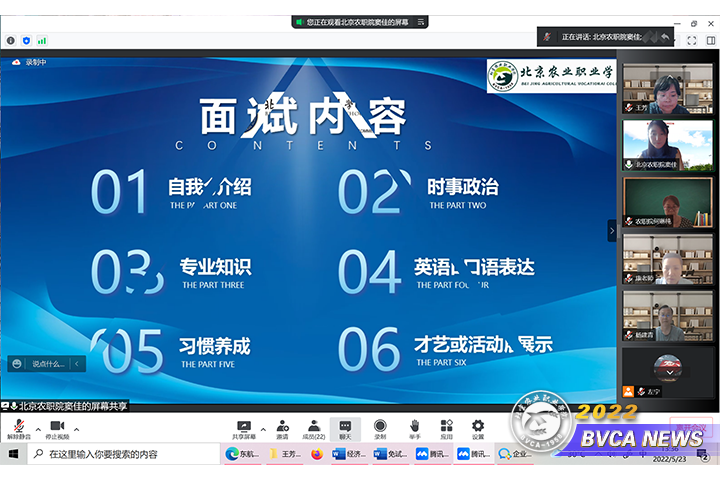Start recording with the 录制 icon

point(380,428)
